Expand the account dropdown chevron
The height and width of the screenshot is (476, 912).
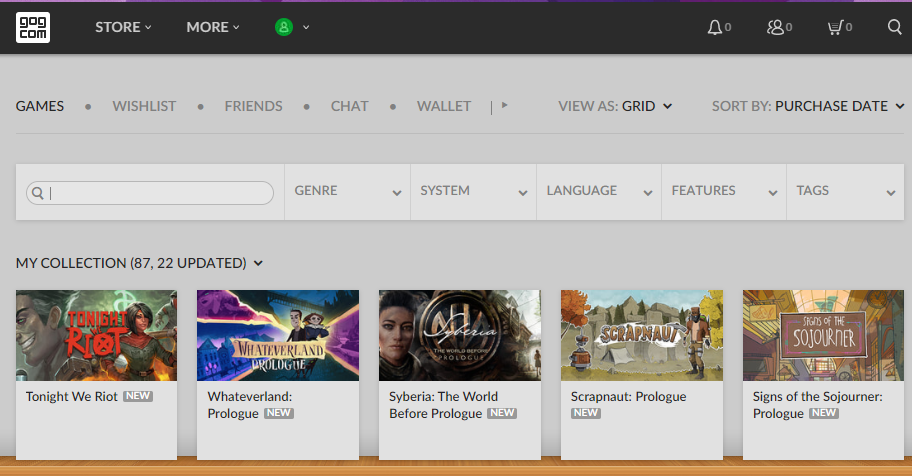[306, 27]
